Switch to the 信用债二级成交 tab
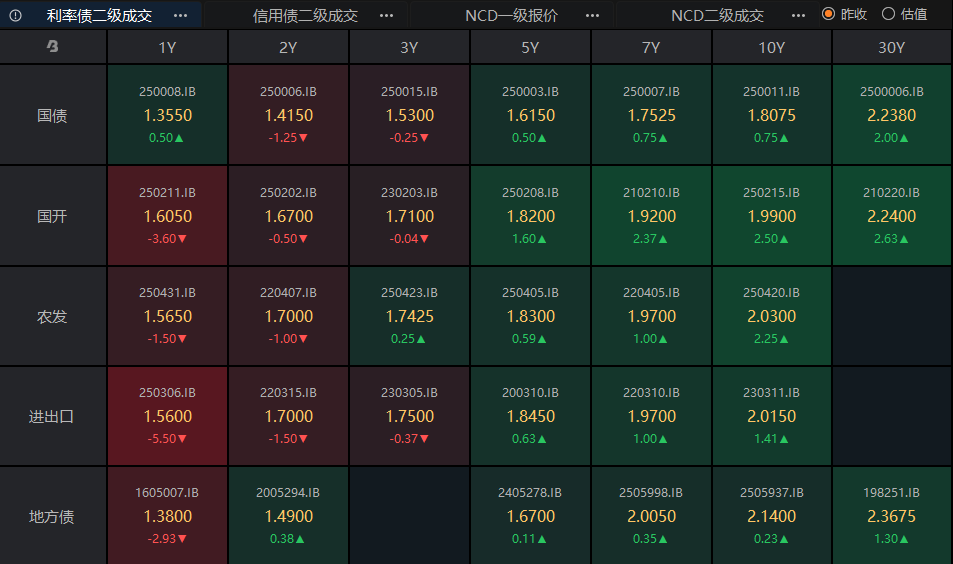This screenshot has width=953, height=564. pyautogui.click(x=305, y=15)
